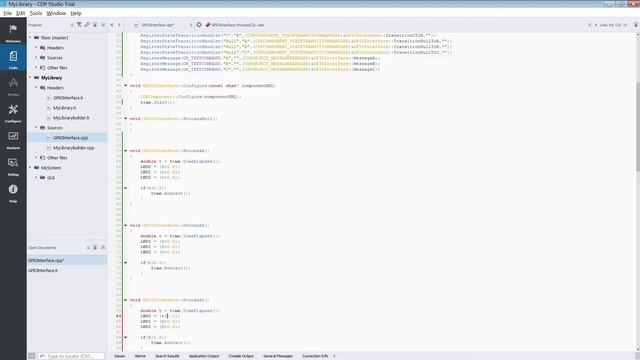The height and width of the screenshot is (360, 640).
Task: Click the Open Documents close icon
Action: [x=103, y=247]
